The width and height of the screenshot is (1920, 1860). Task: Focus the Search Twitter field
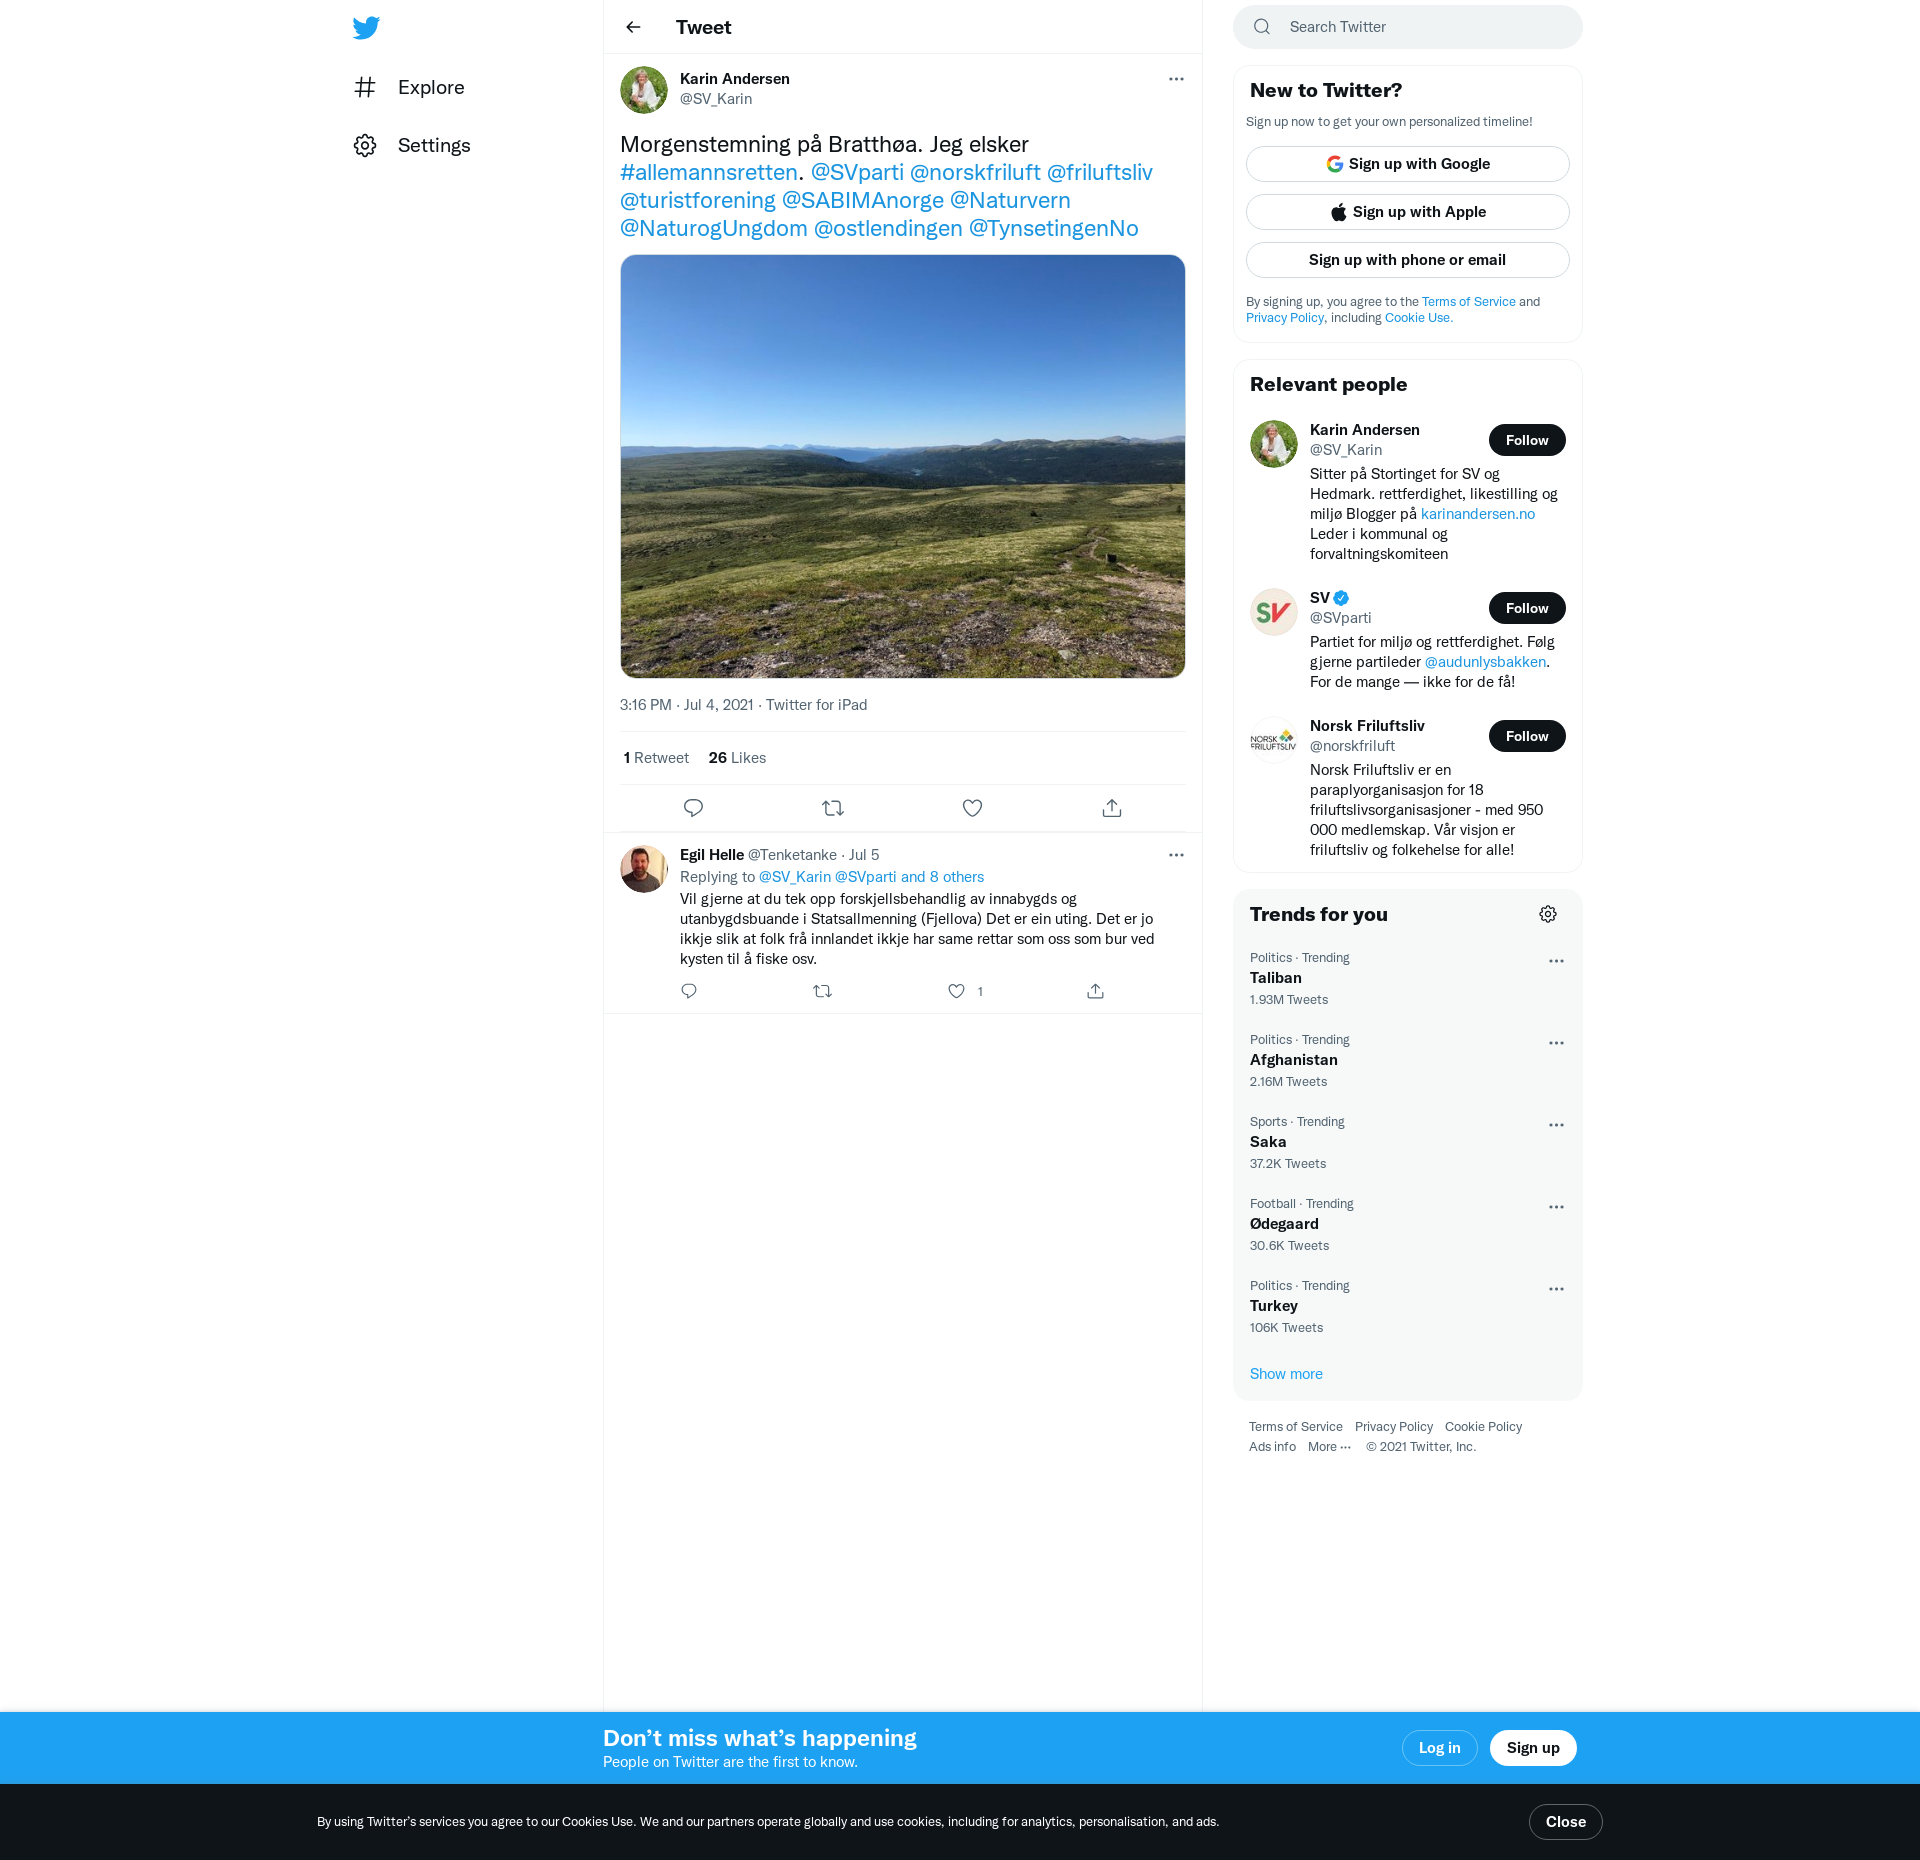point(1408,27)
